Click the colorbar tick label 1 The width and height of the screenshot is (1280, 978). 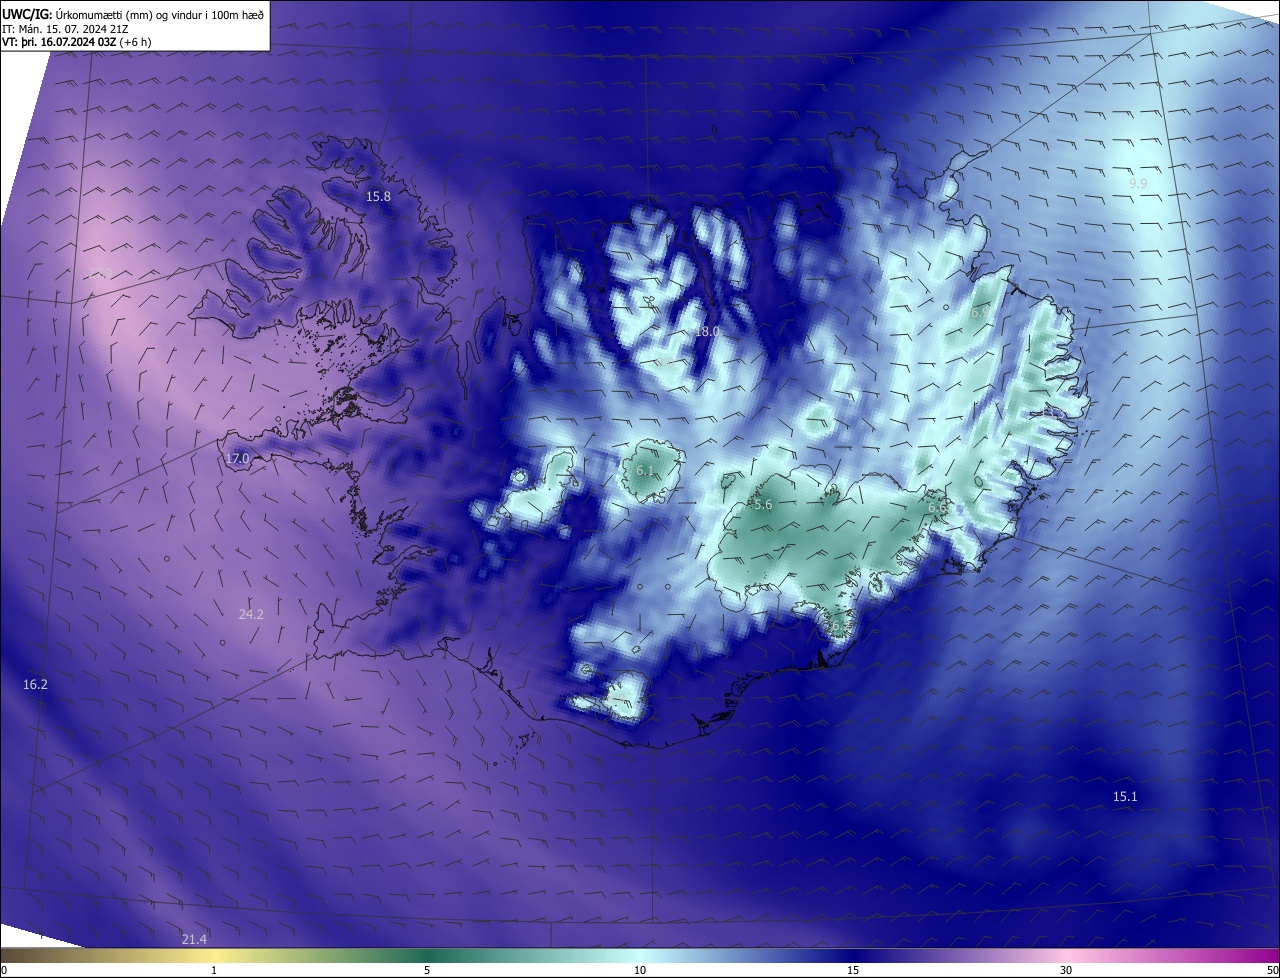214,971
